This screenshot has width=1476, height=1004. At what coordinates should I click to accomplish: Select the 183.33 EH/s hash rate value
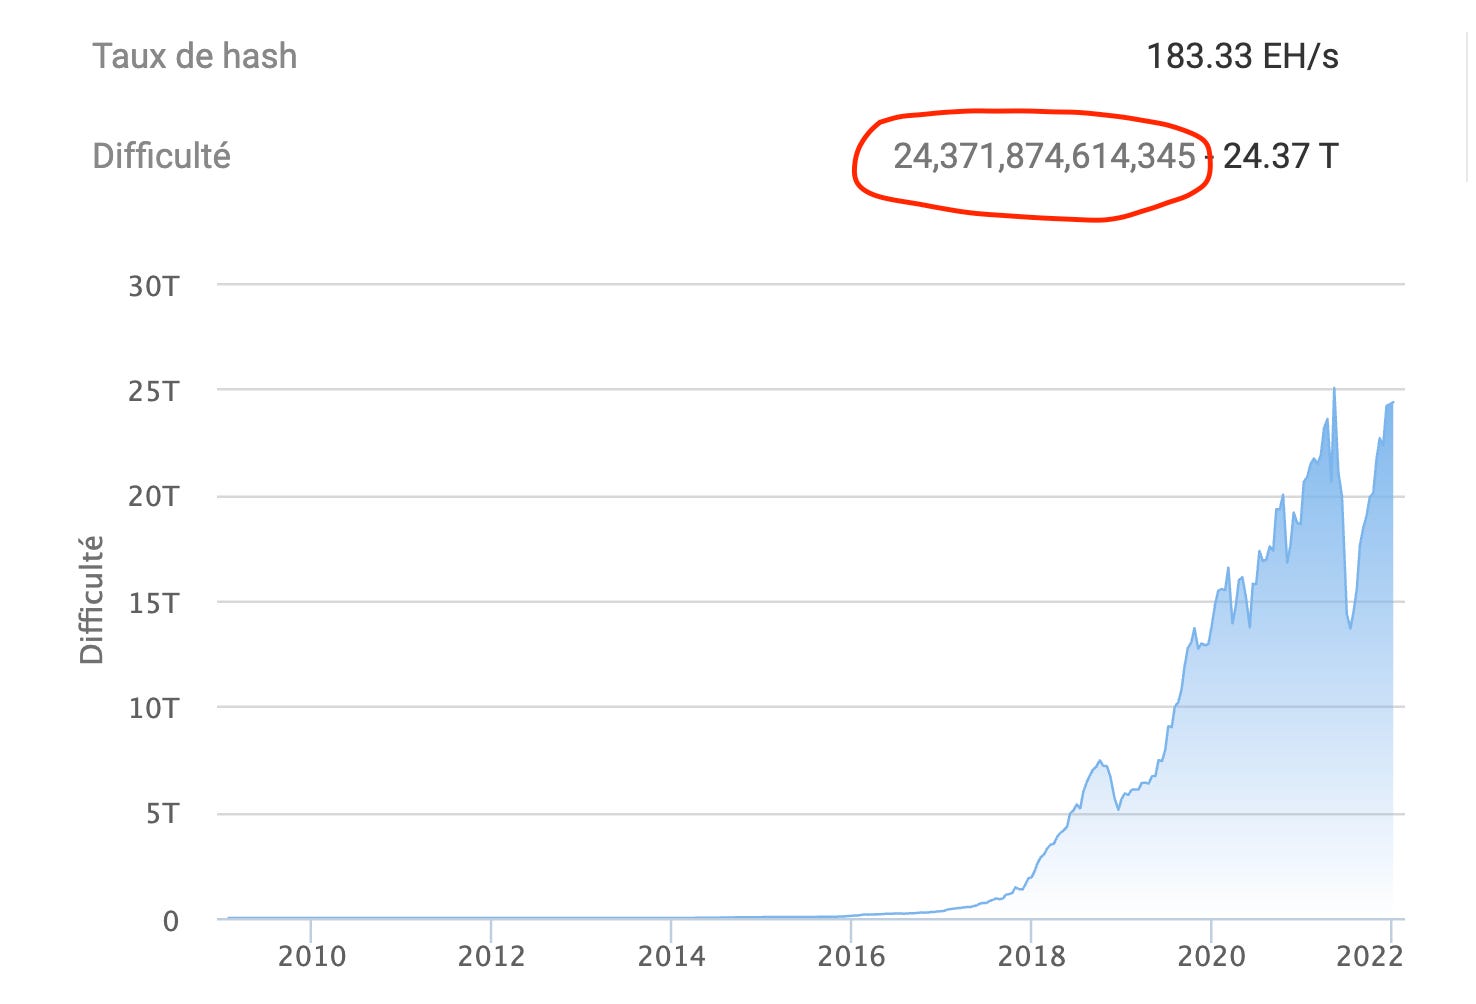(1242, 56)
